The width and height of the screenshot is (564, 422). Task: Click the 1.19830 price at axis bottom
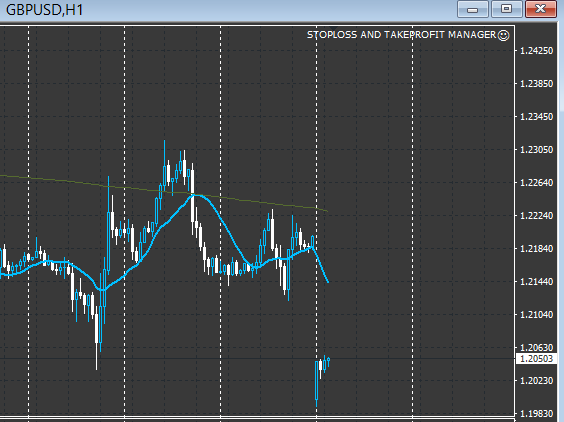pos(536,414)
